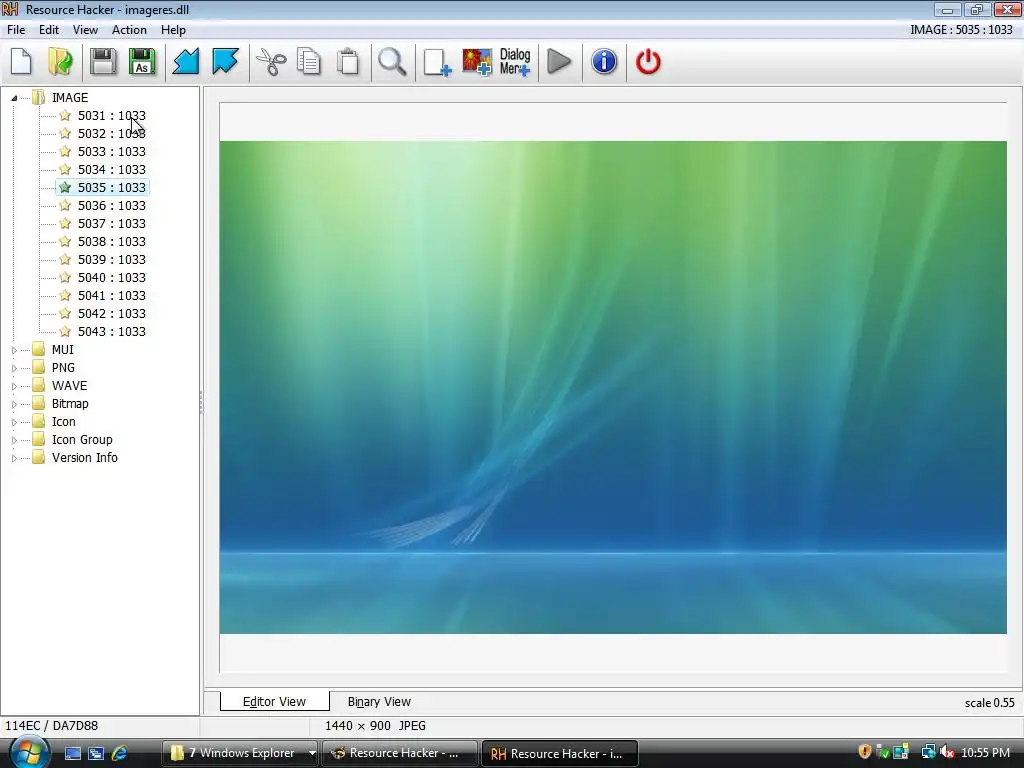Click the IMAGE folder label
This screenshot has width=1024, height=768.
[x=70, y=97]
